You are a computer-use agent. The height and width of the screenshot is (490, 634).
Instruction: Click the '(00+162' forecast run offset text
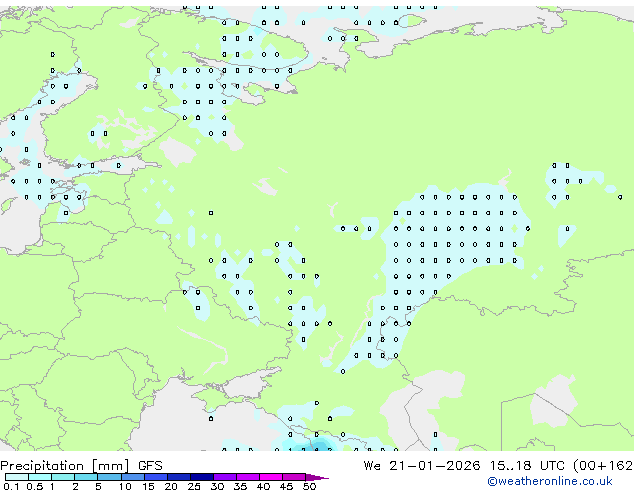point(603,466)
